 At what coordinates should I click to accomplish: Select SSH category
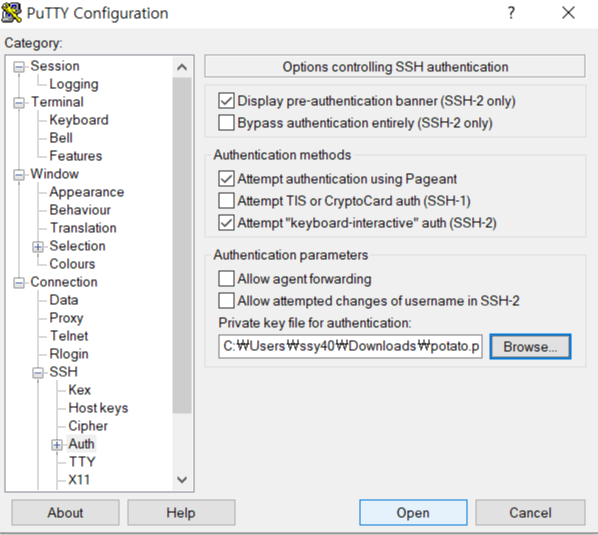[x=63, y=372]
